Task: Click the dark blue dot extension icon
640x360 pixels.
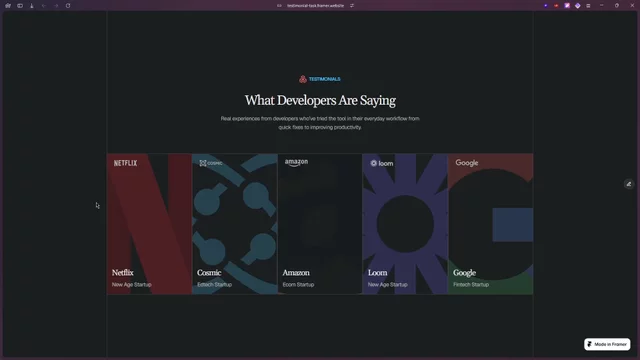Action: (546, 6)
